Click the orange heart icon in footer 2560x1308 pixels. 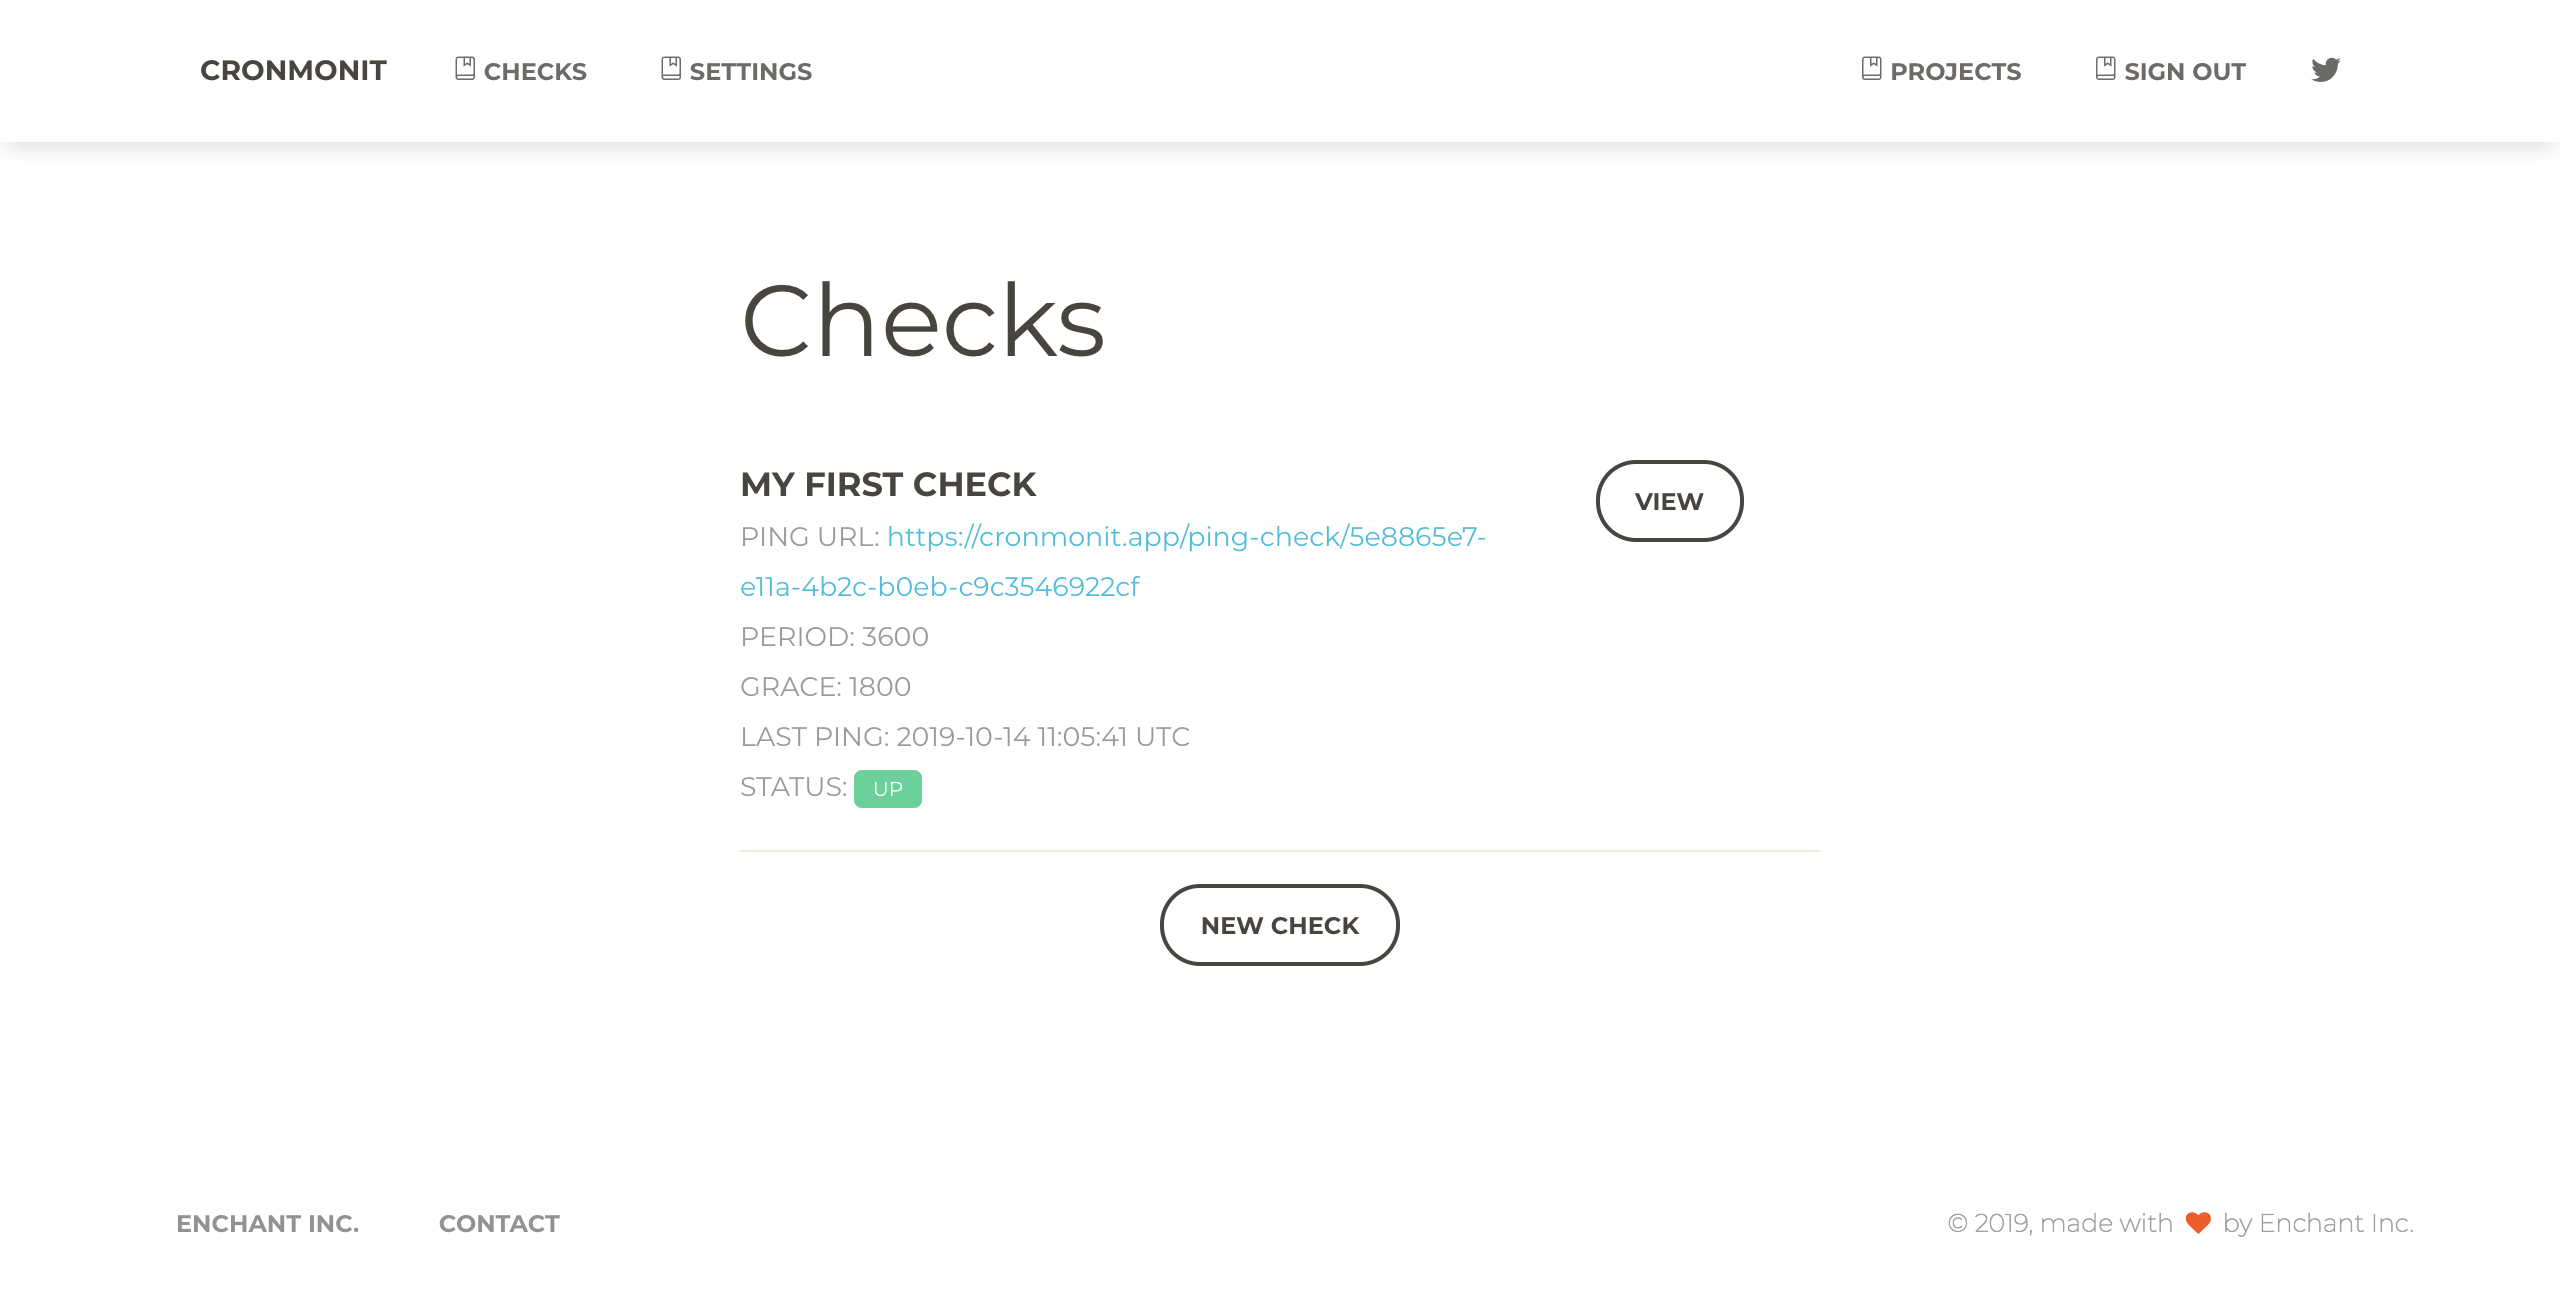pyautogui.click(x=2198, y=1223)
